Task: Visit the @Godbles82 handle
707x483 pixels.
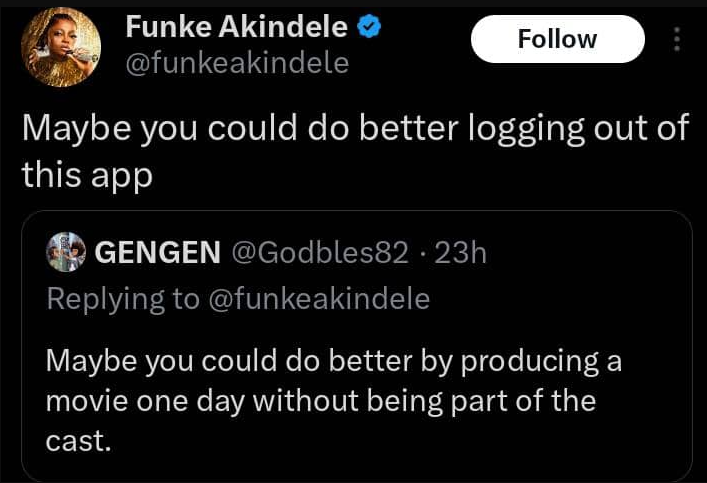Action: [320, 253]
